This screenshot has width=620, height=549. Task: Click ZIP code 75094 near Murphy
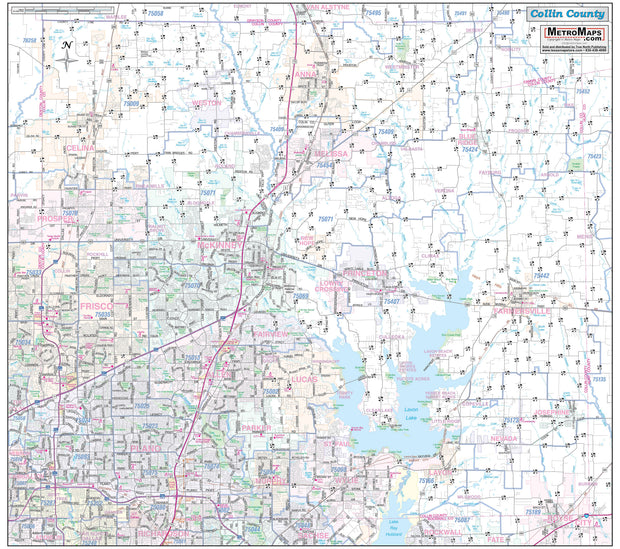click(267, 473)
